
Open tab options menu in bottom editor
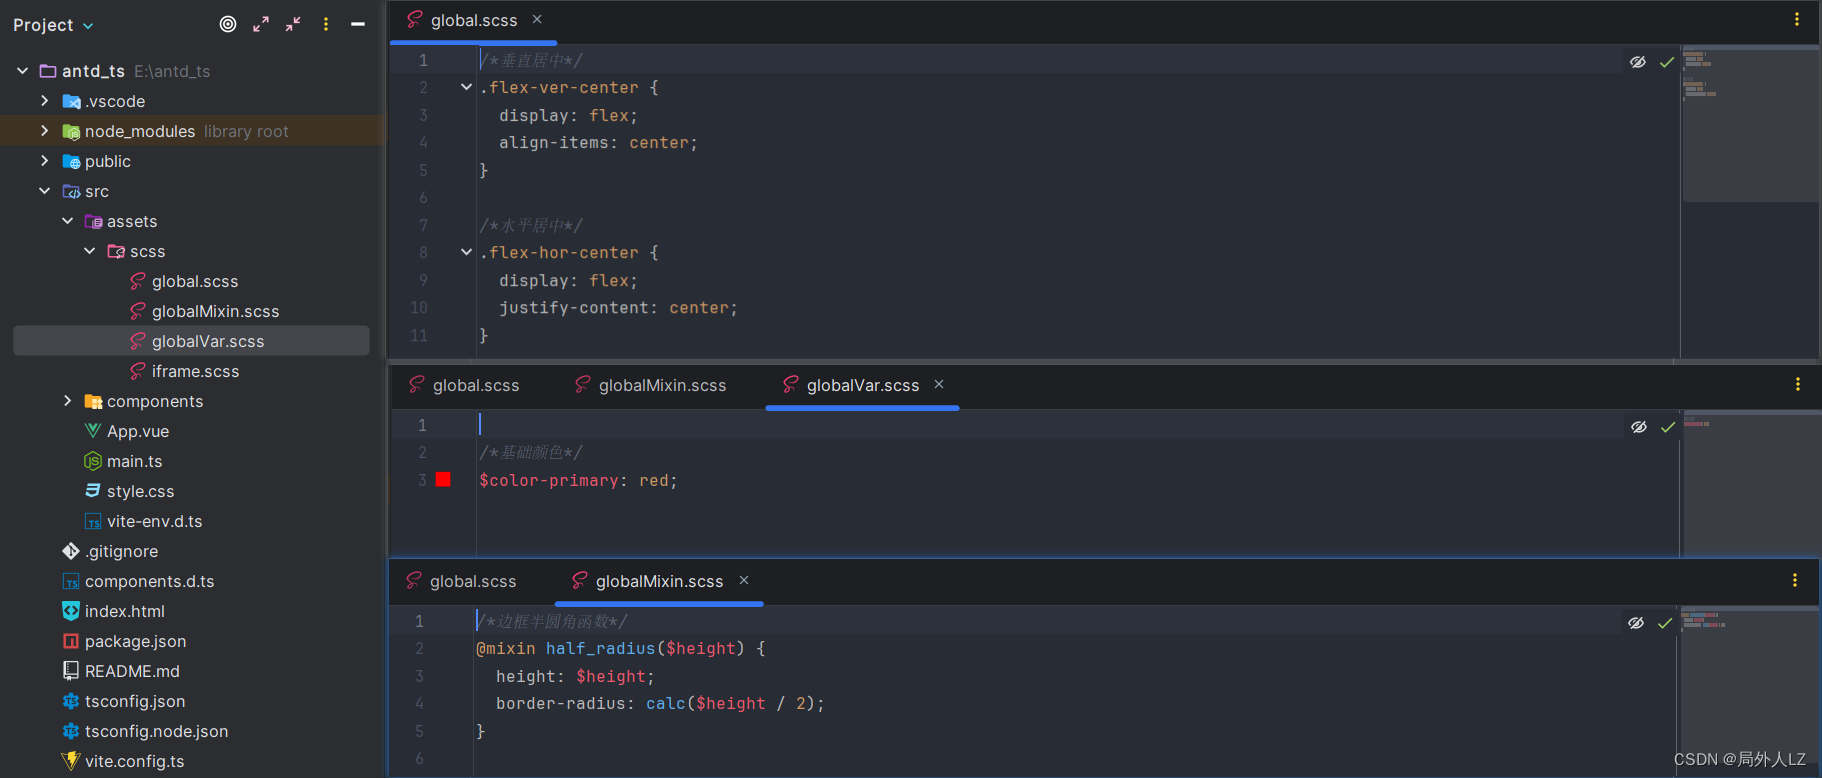pyautogui.click(x=1795, y=580)
